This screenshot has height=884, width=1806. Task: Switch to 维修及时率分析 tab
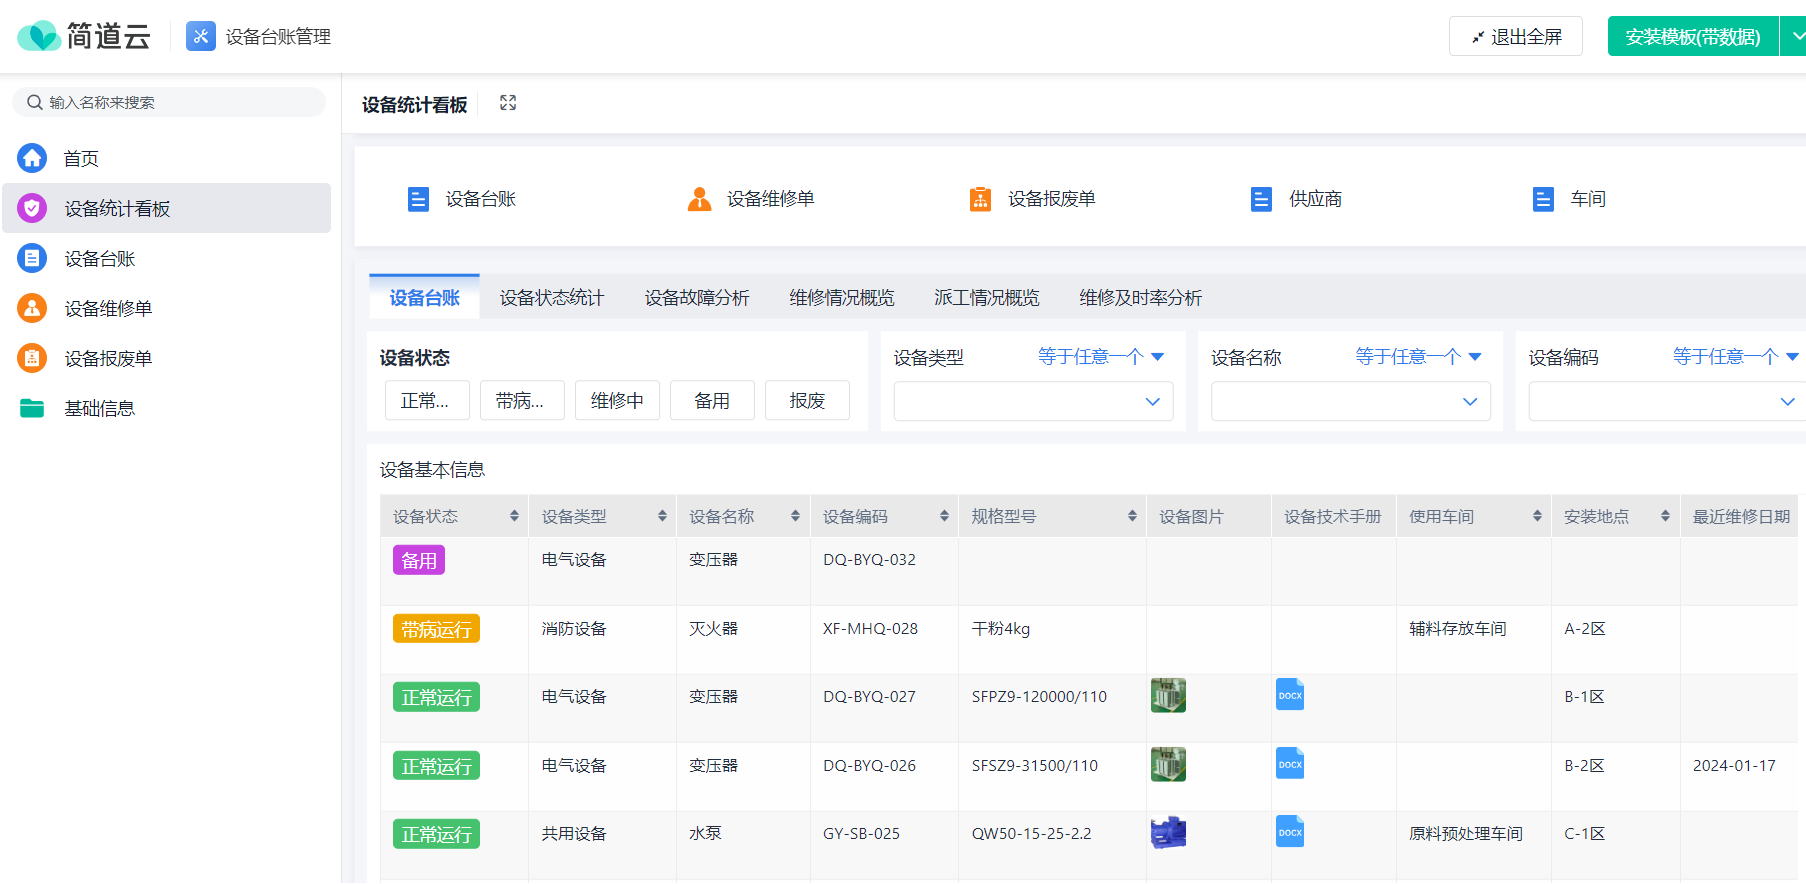tap(1141, 297)
